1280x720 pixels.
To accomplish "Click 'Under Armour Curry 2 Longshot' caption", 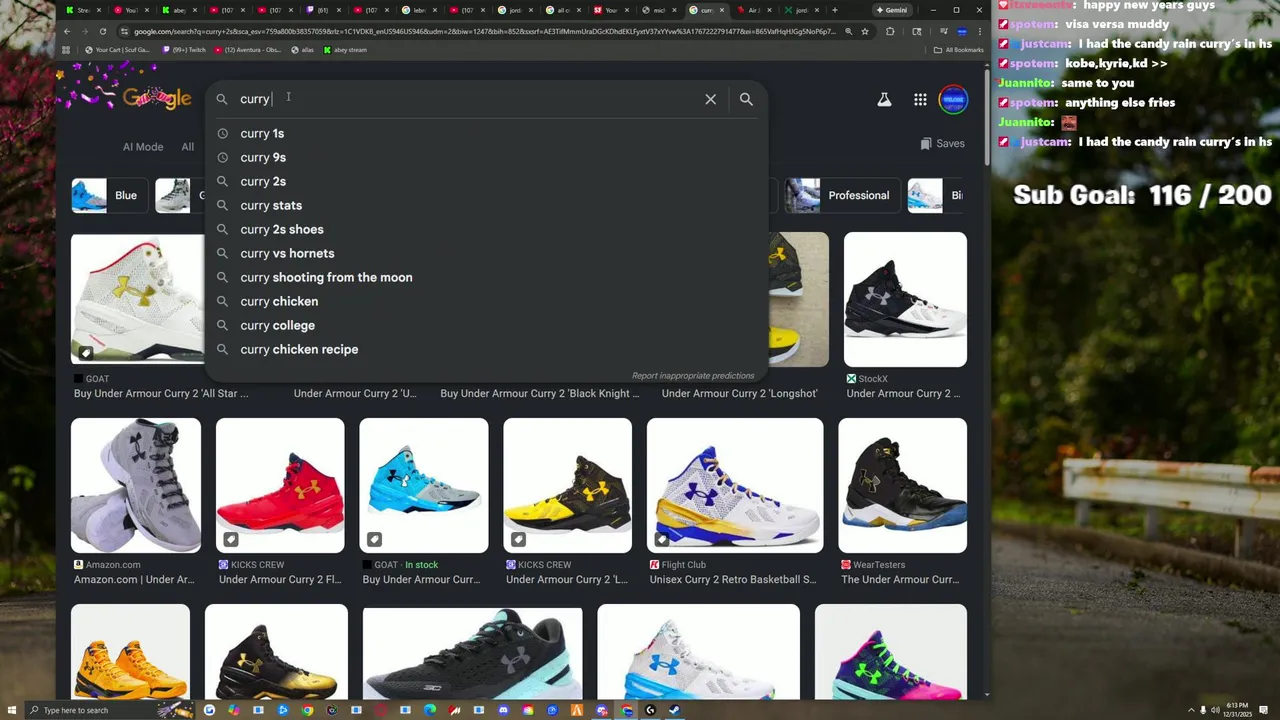I will 739,393.
